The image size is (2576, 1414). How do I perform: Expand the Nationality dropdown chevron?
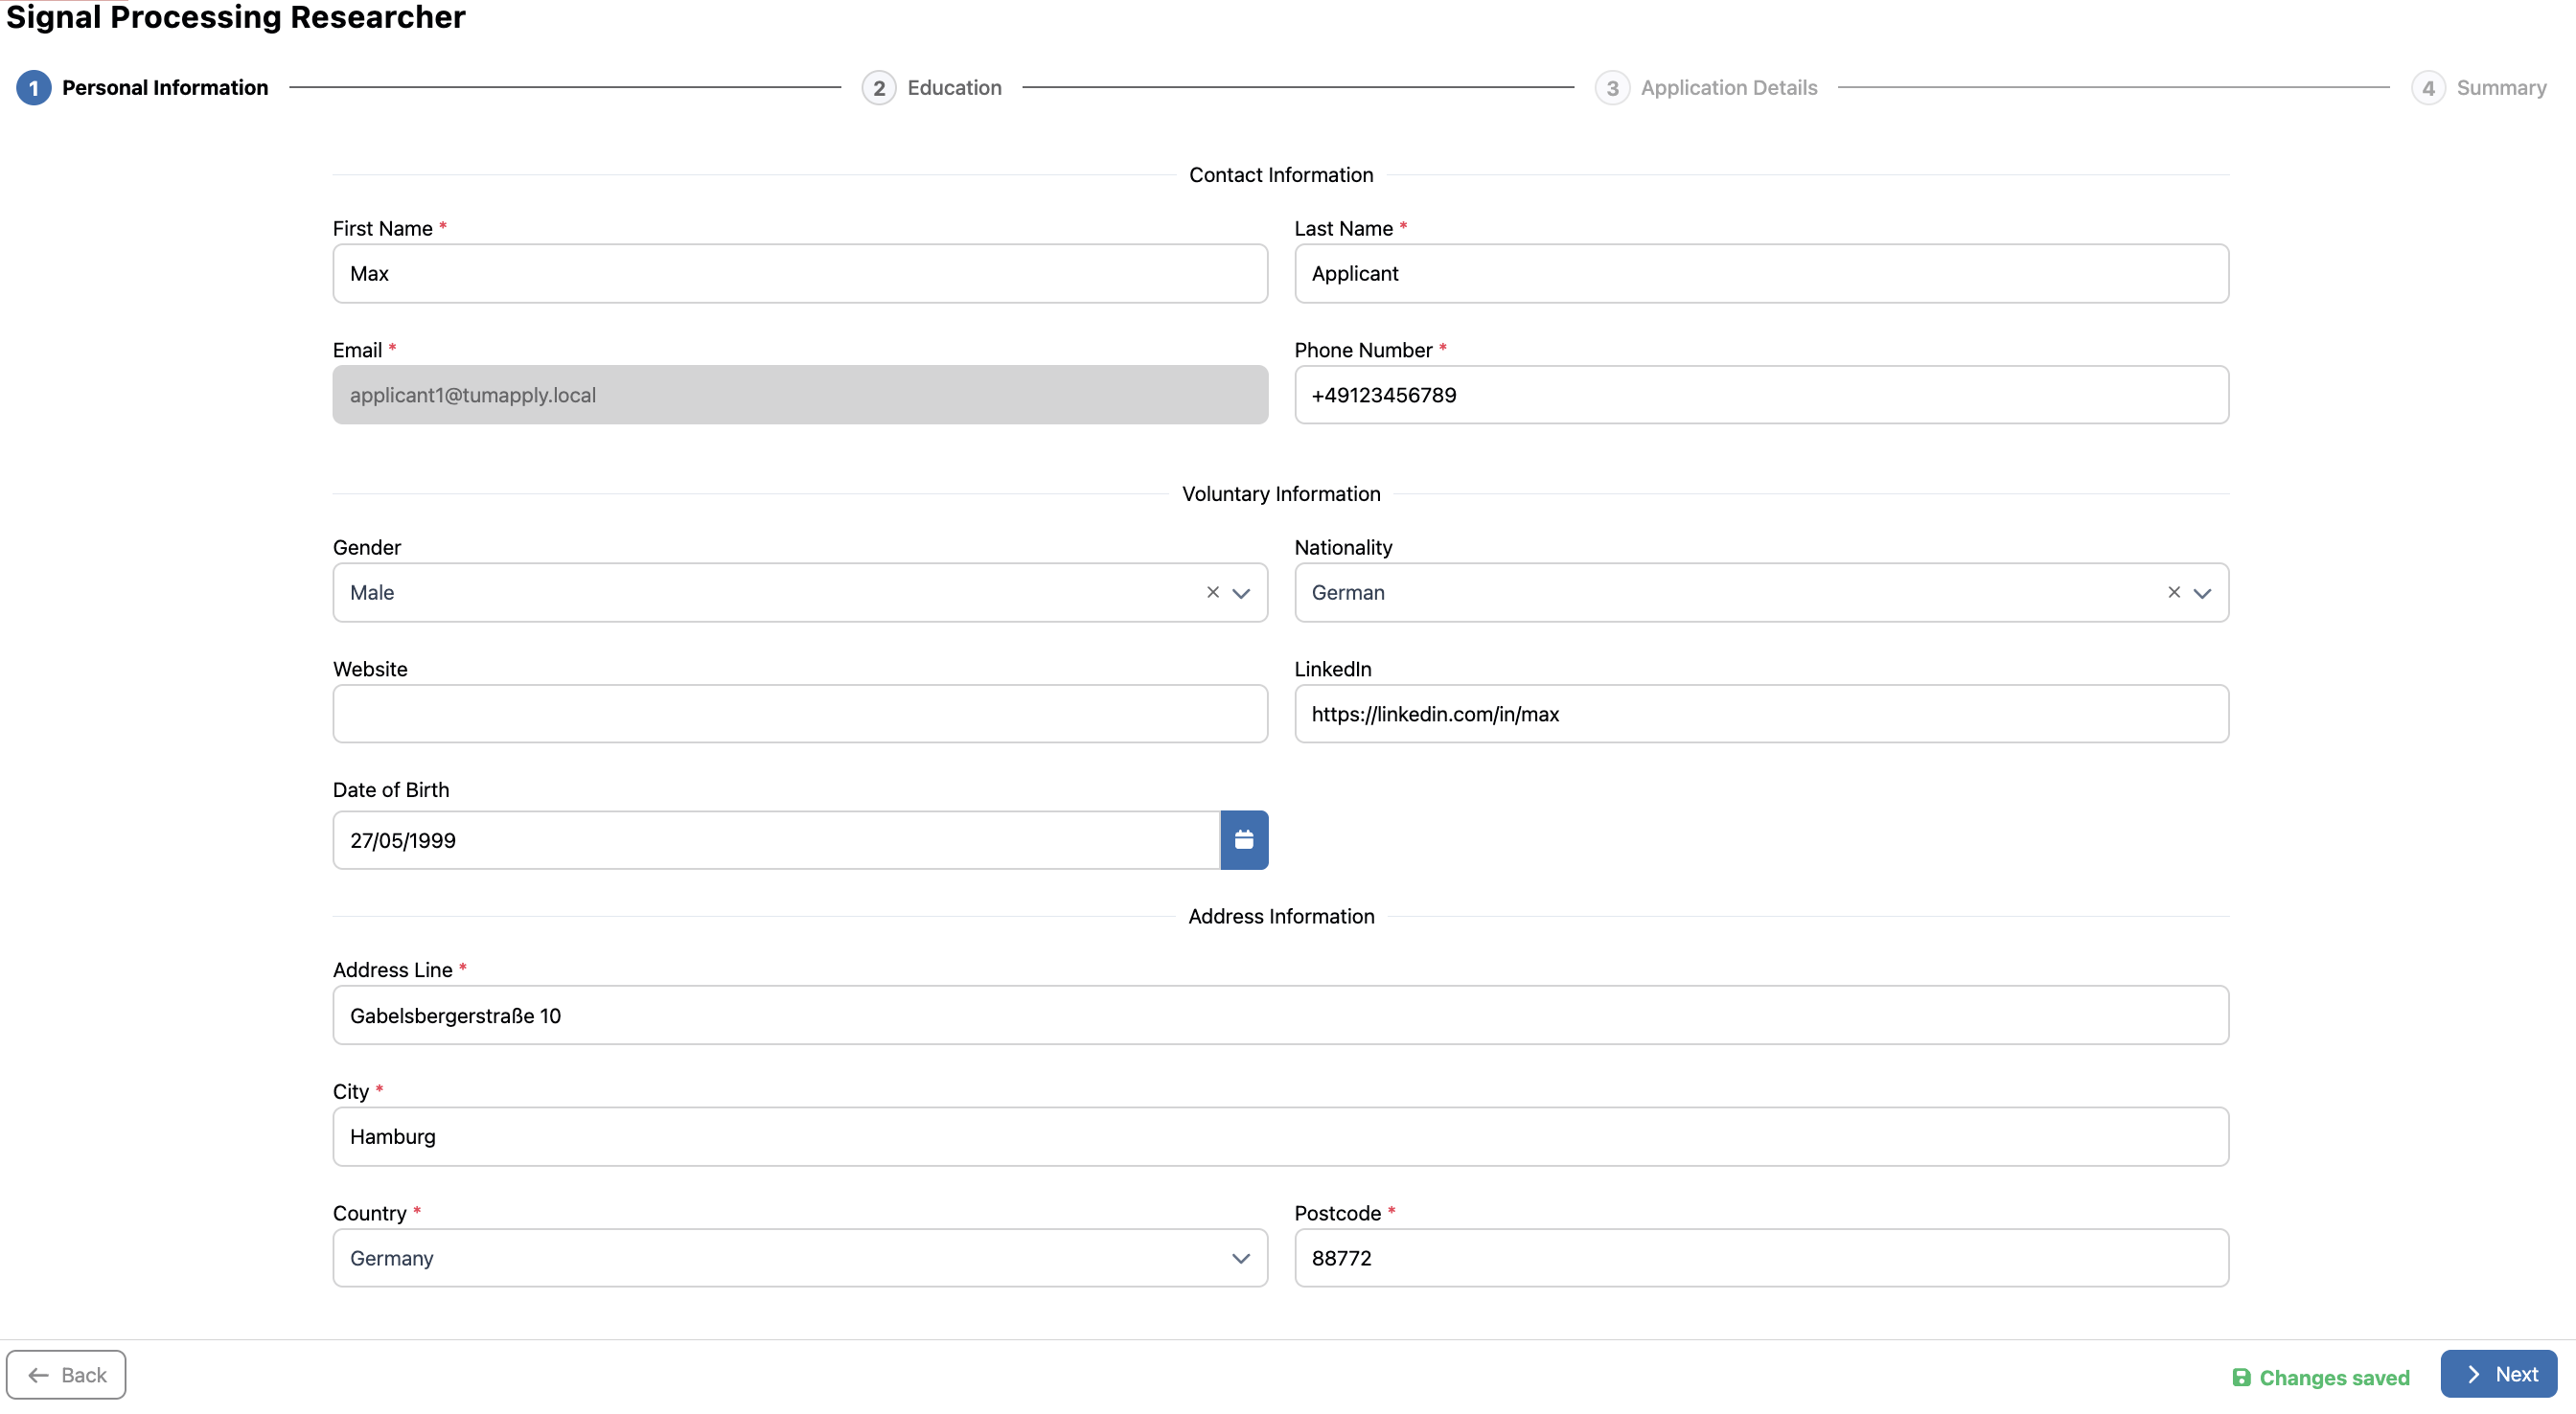click(2202, 593)
